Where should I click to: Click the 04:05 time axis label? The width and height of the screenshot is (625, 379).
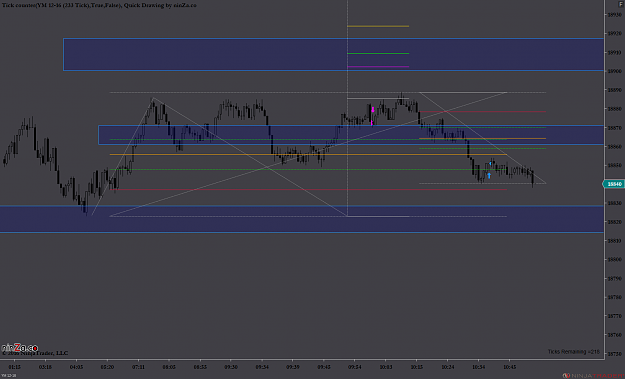coord(76,366)
